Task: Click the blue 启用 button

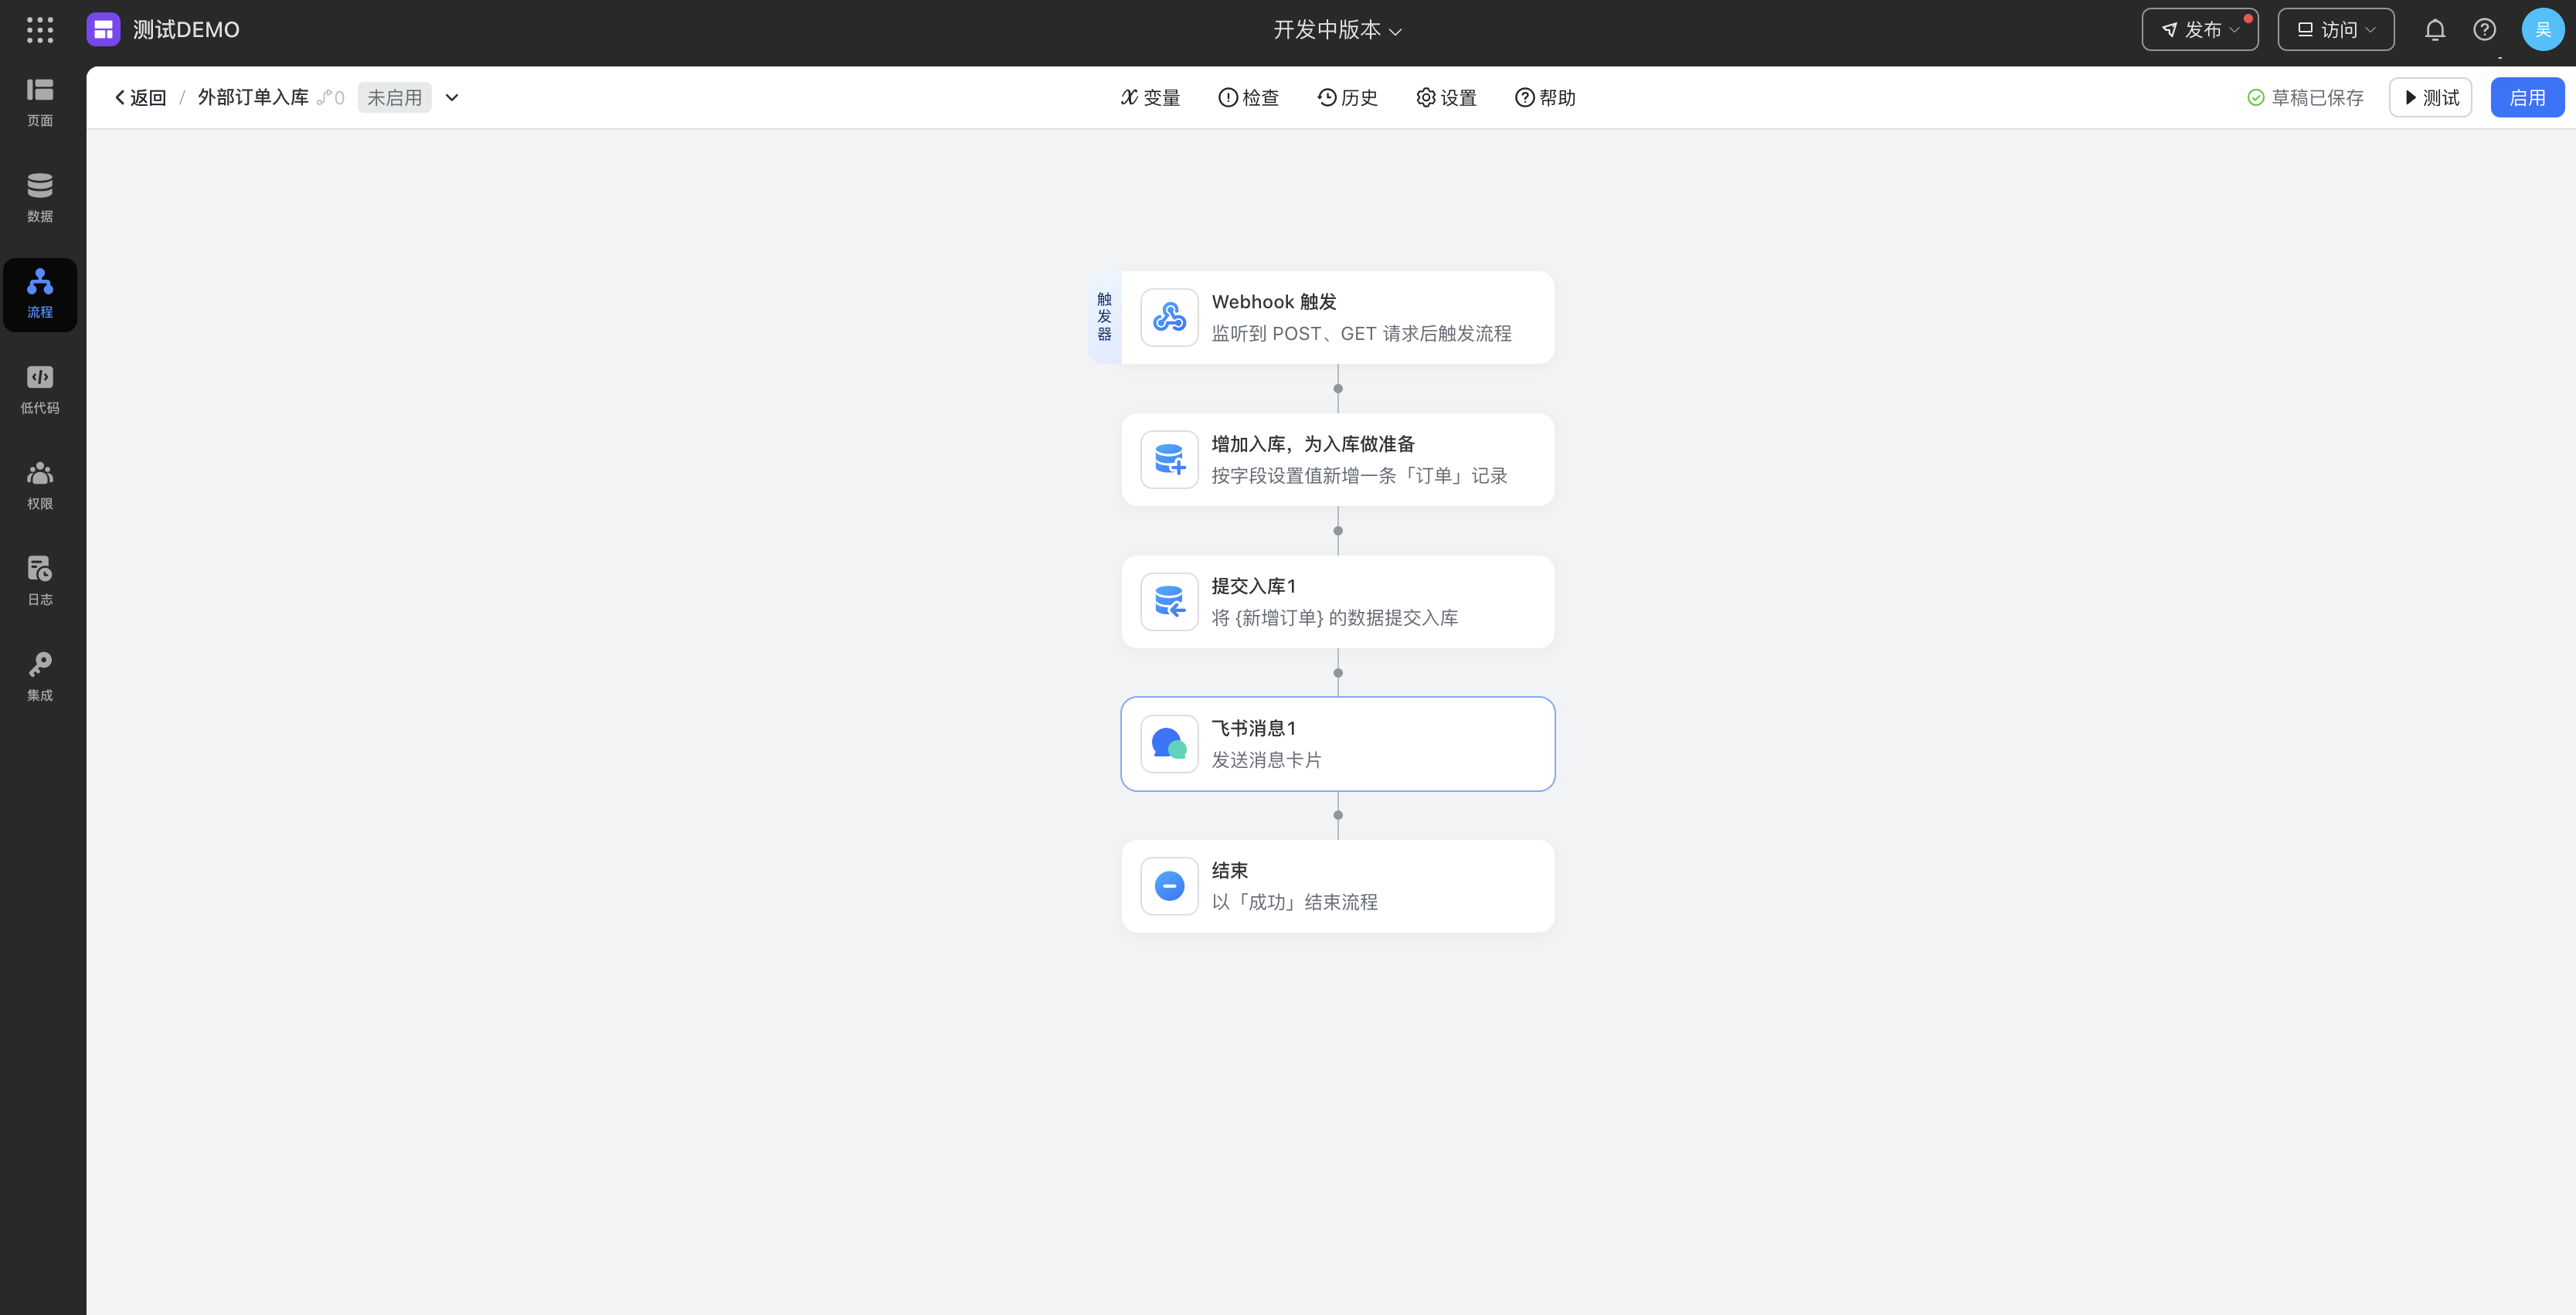Action: pyautogui.click(x=2527, y=98)
